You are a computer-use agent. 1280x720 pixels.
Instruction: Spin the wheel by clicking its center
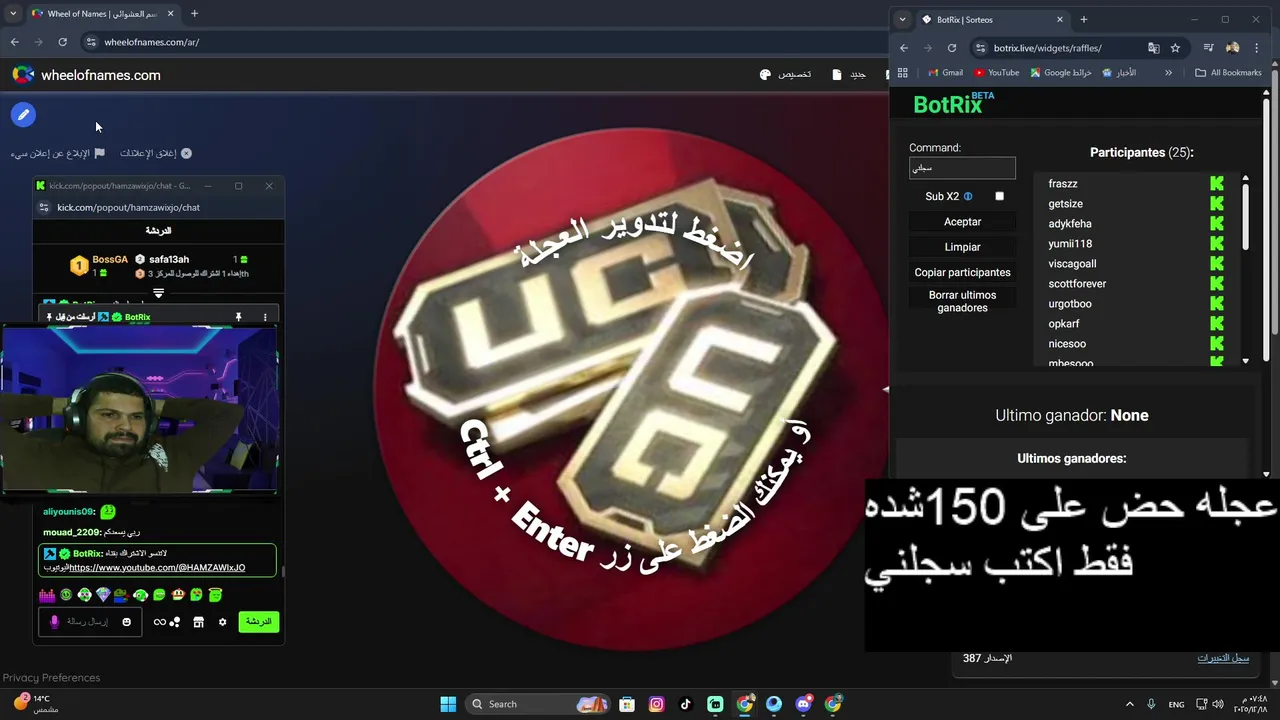tap(635, 390)
